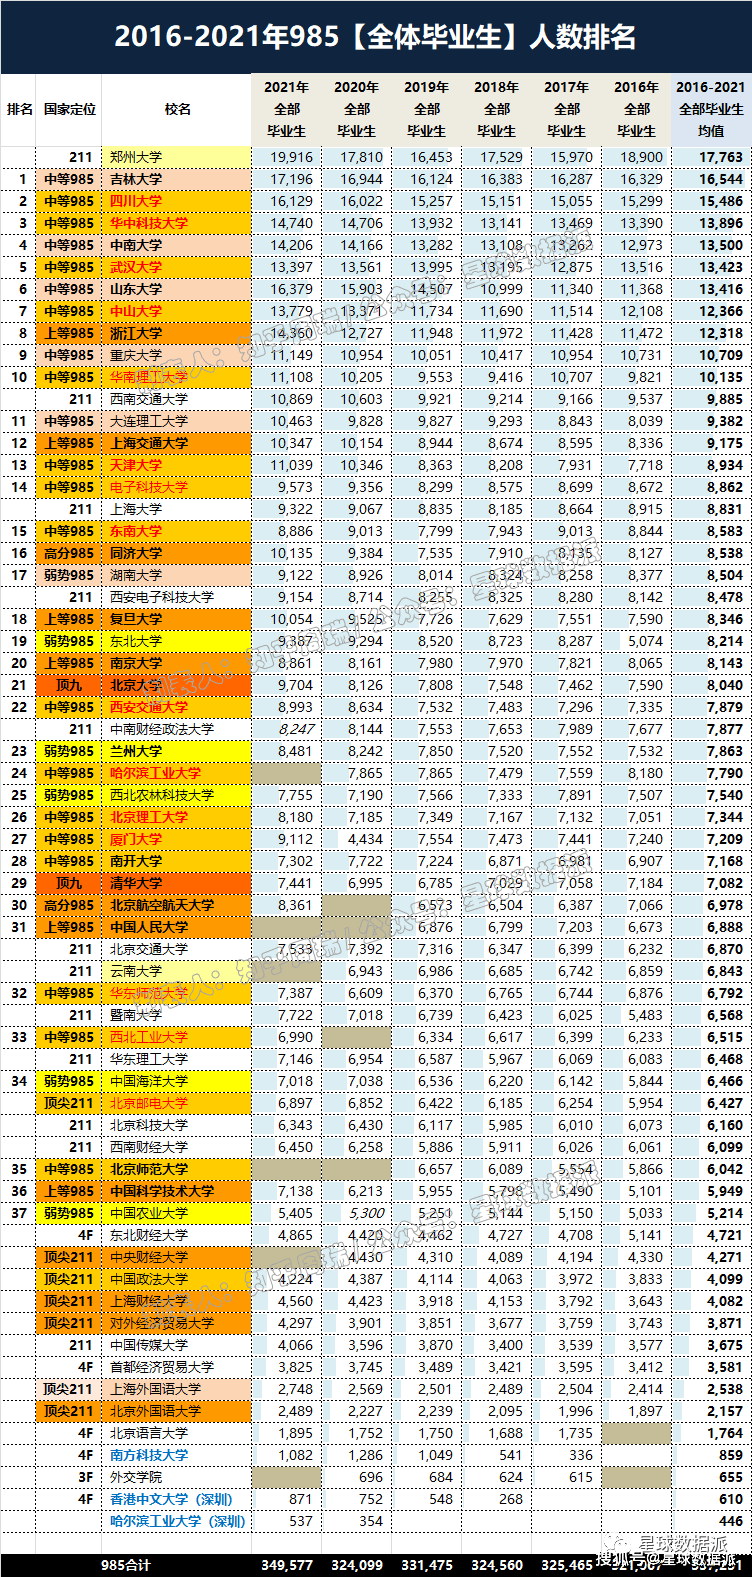752x1577 pixels.
Task: Select the school name 南京大学
Action: (136, 663)
